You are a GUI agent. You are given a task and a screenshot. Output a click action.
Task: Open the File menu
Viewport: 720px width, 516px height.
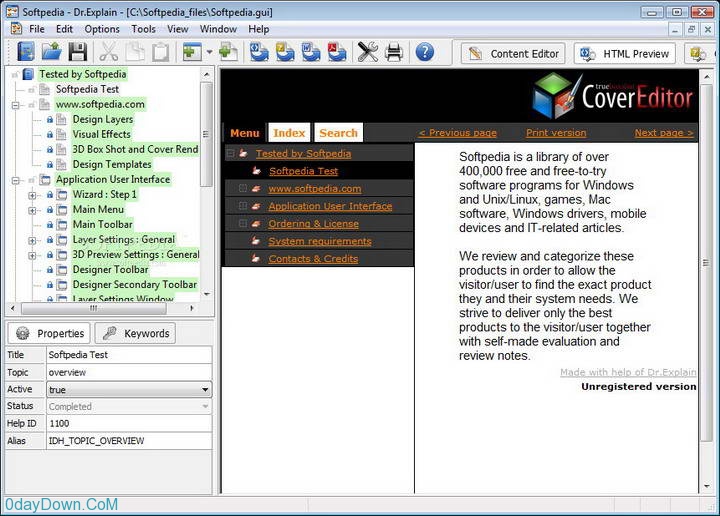tap(37, 29)
